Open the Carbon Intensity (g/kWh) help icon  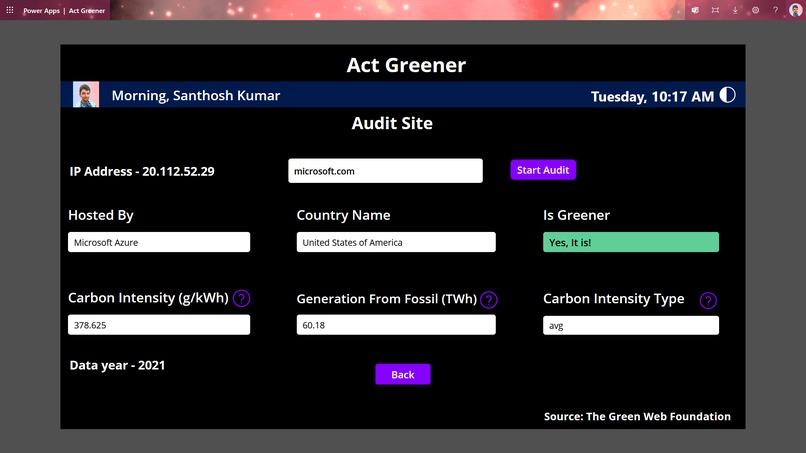(x=241, y=298)
